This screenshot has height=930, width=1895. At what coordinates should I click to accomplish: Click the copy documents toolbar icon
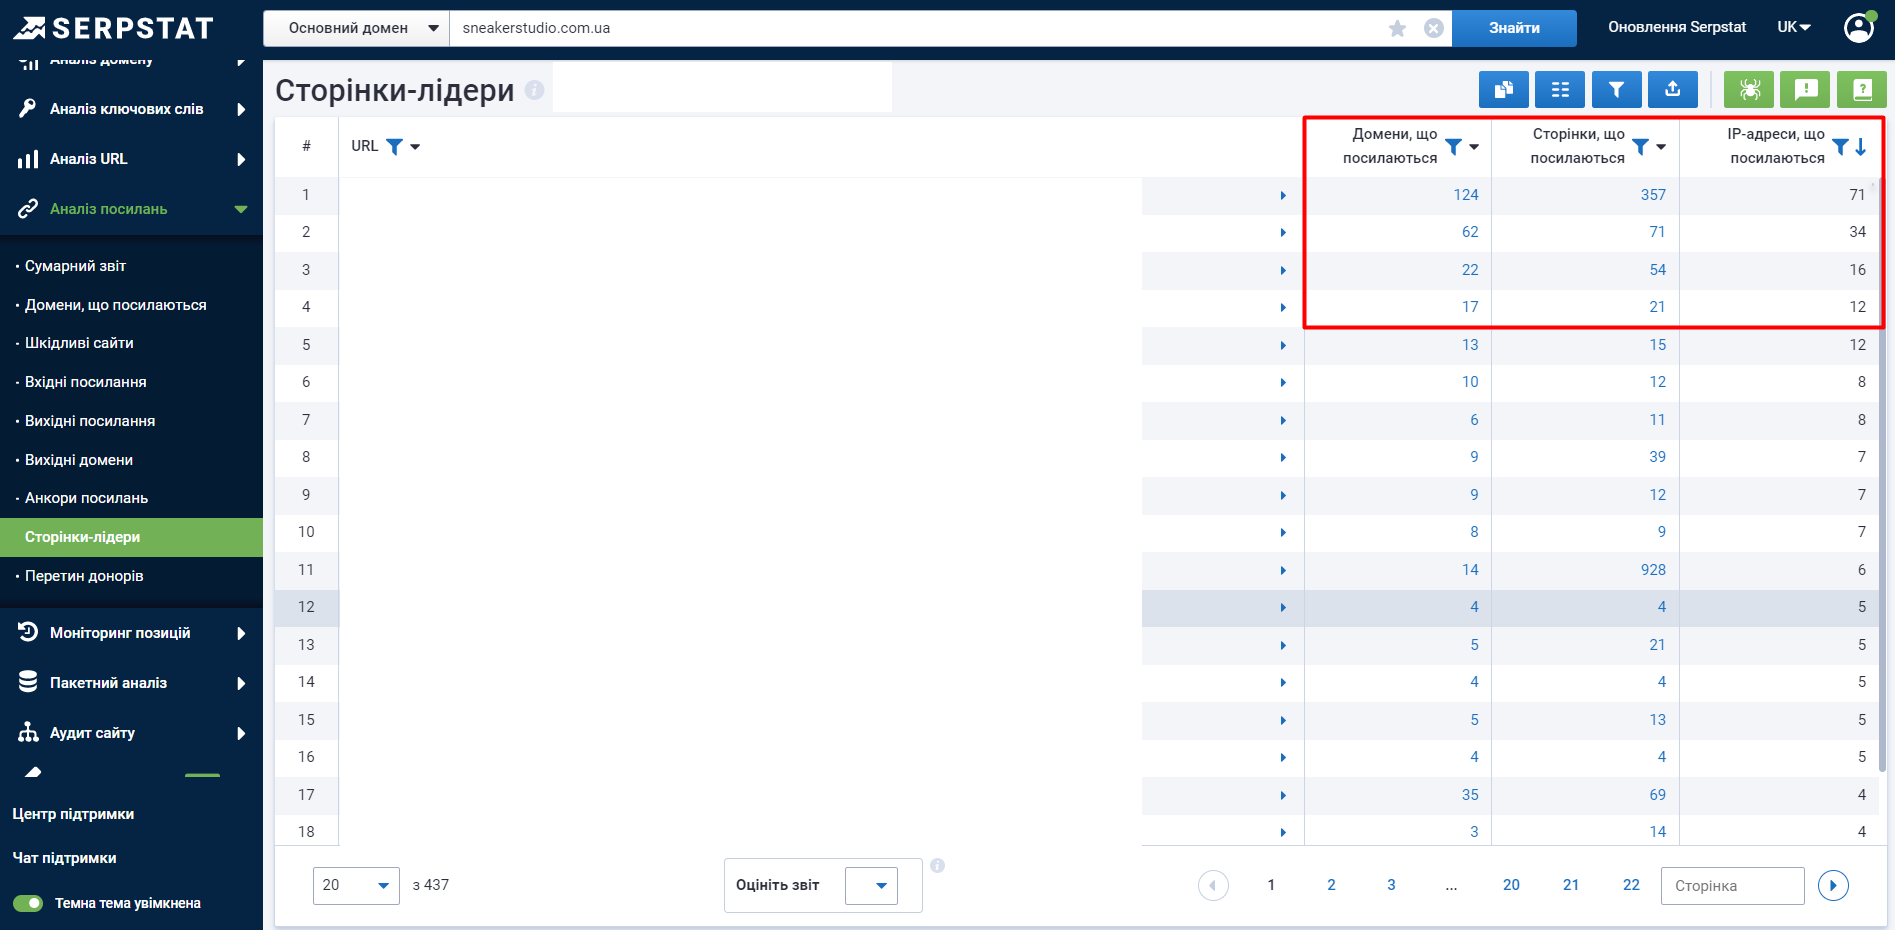(1503, 90)
